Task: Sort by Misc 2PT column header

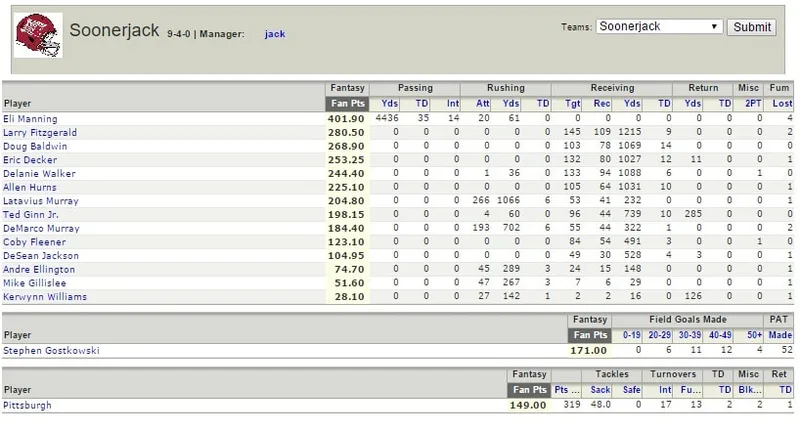Action: click(753, 104)
